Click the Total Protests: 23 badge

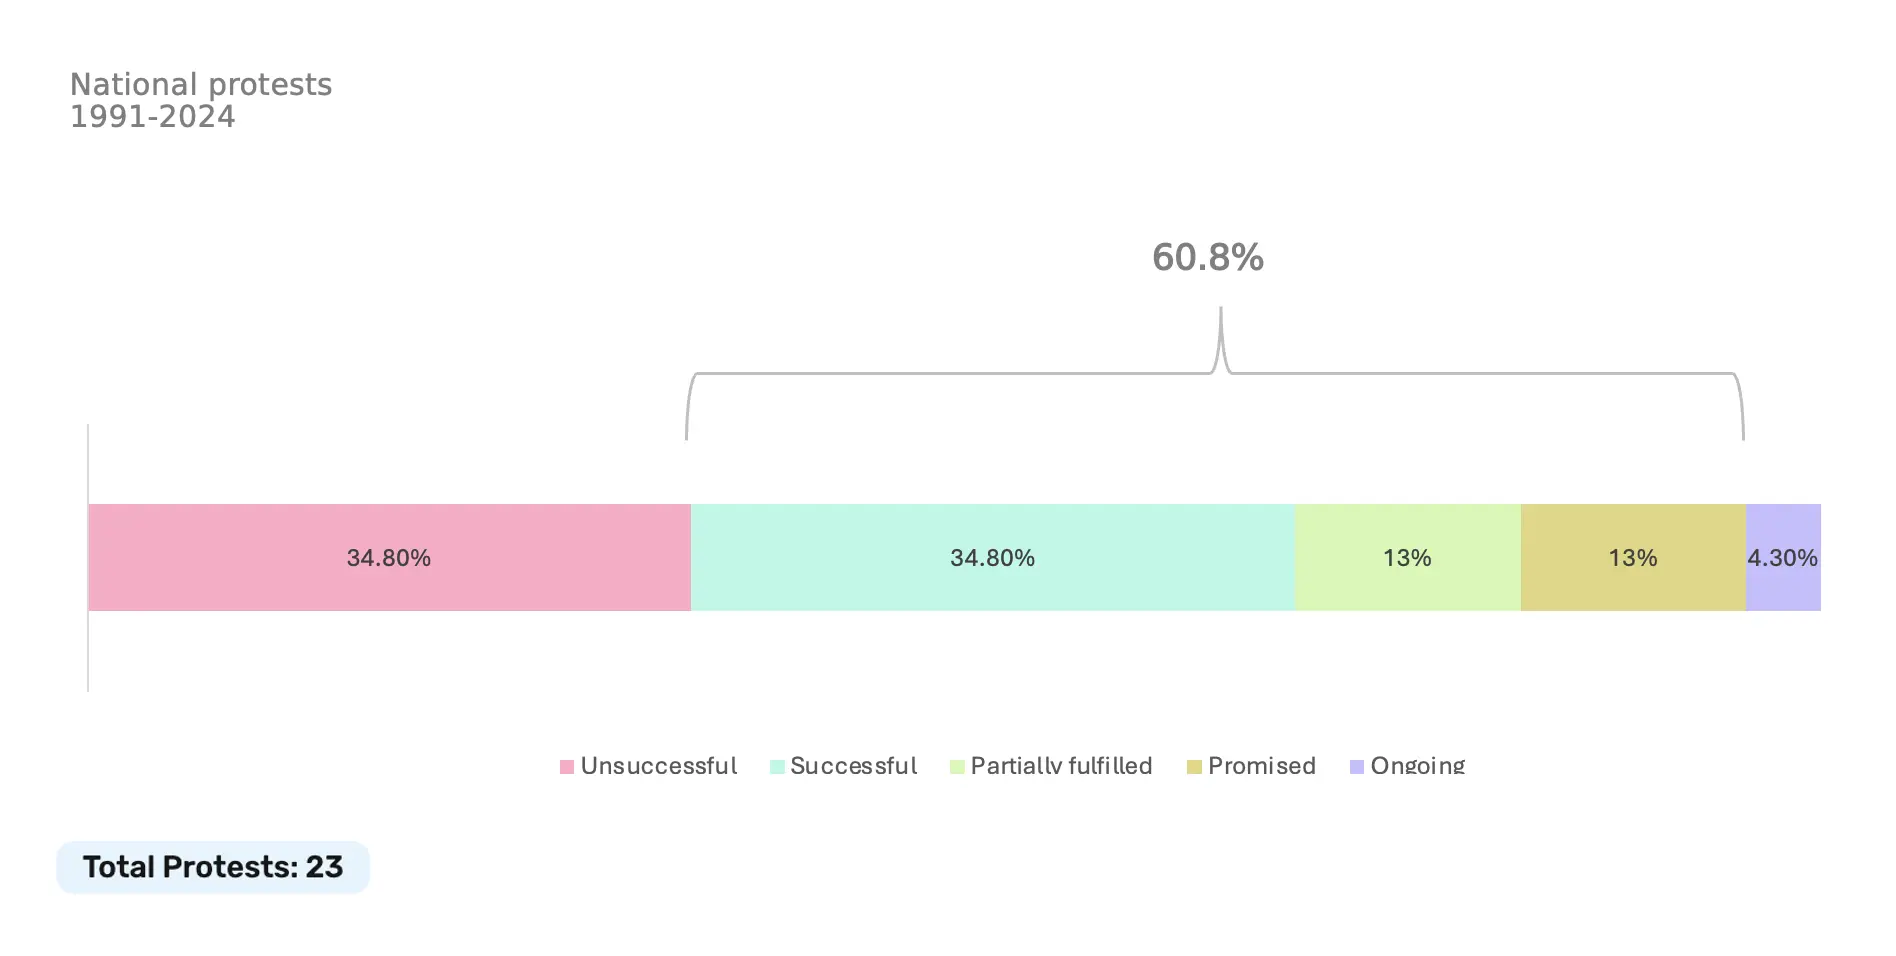[x=213, y=867]
